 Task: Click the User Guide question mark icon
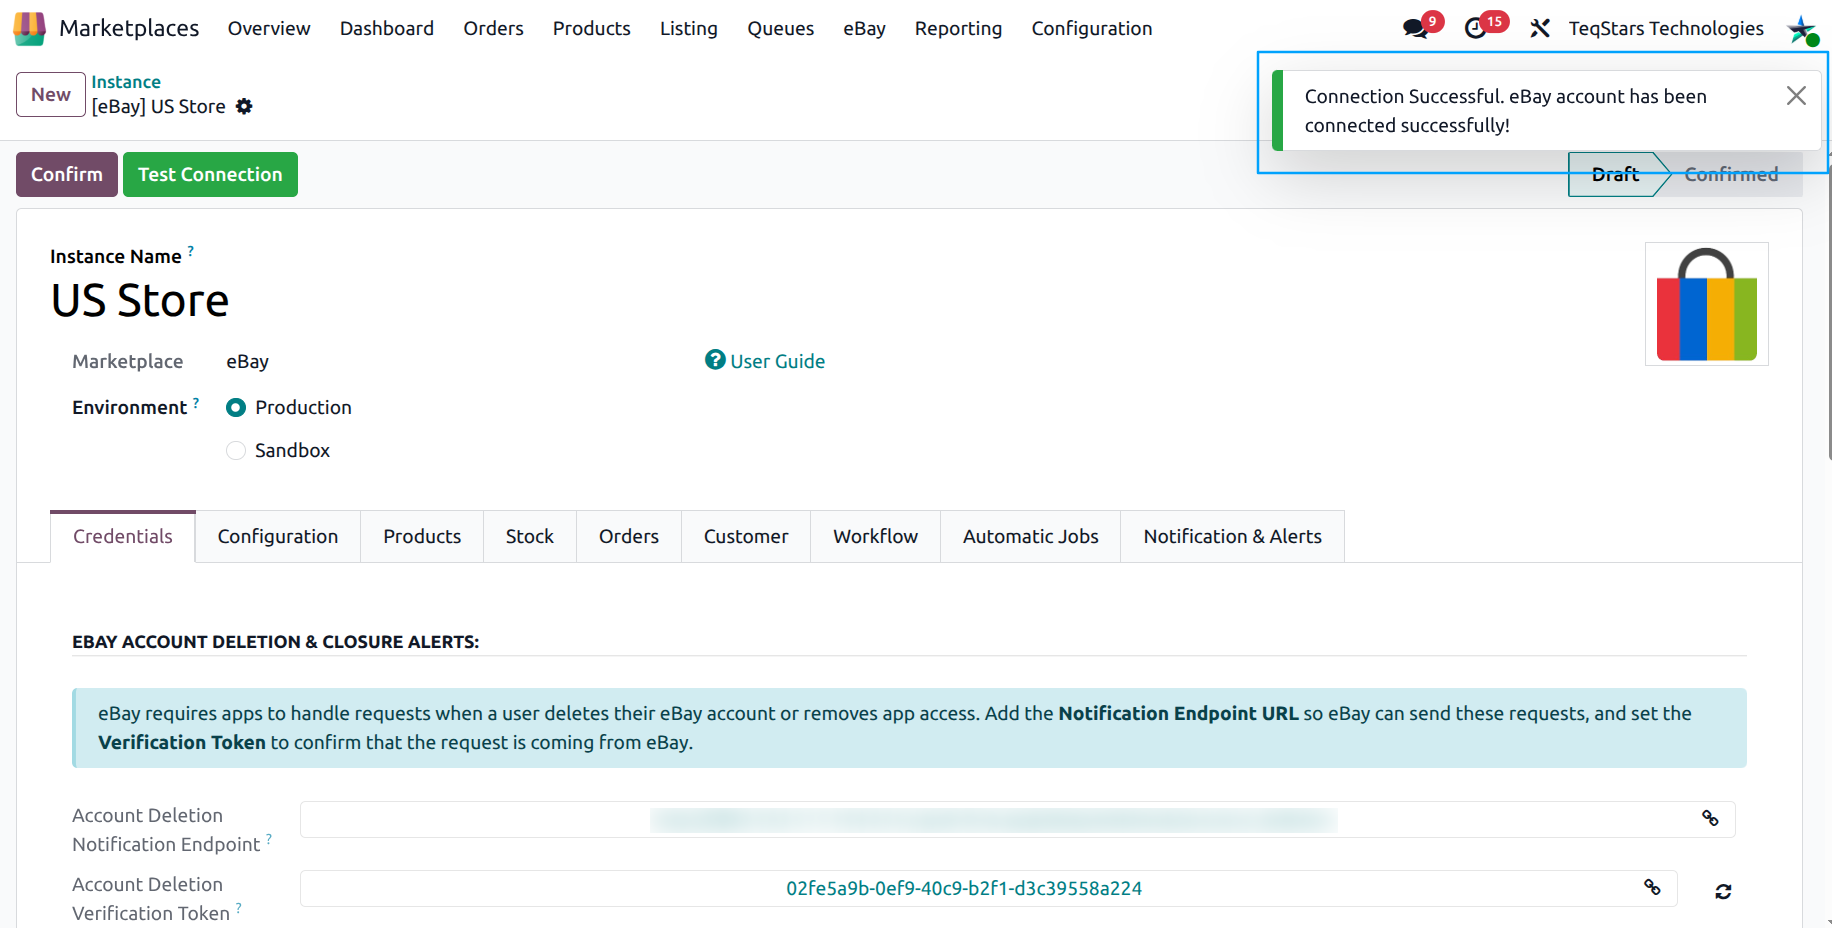coord(715,359)
